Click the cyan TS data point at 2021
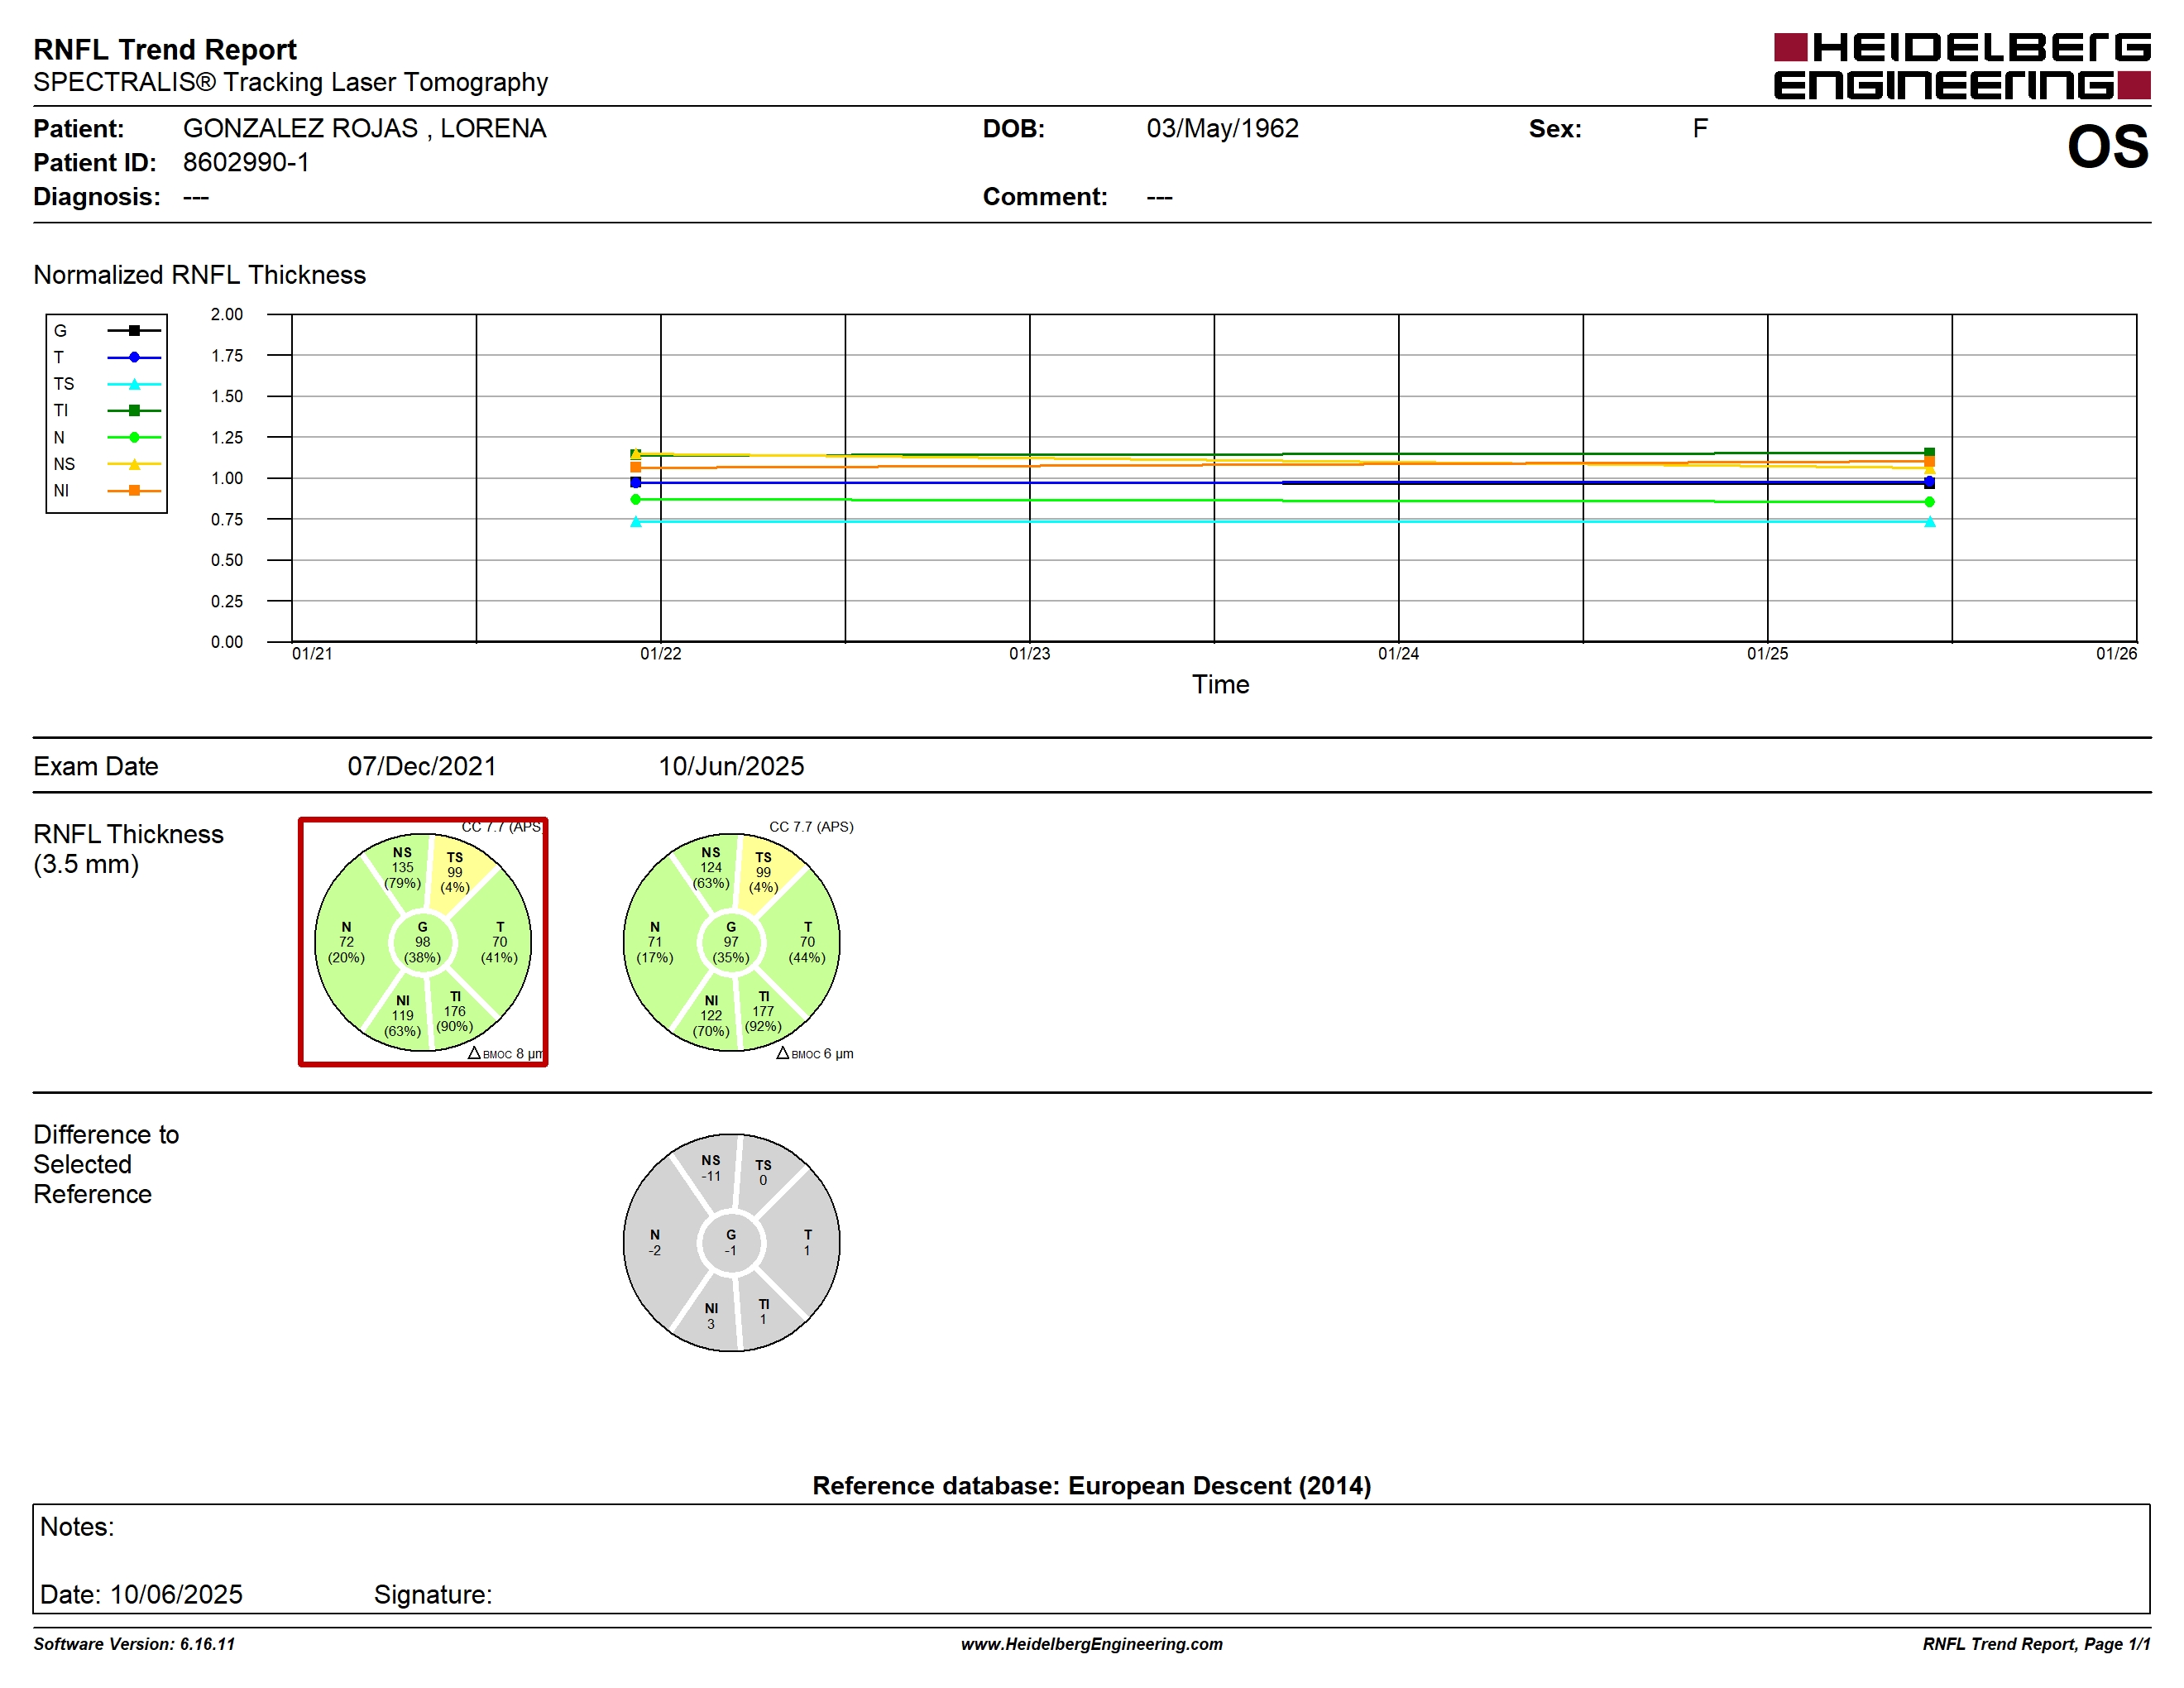The image size is (2184, 1688). point(636,521)
